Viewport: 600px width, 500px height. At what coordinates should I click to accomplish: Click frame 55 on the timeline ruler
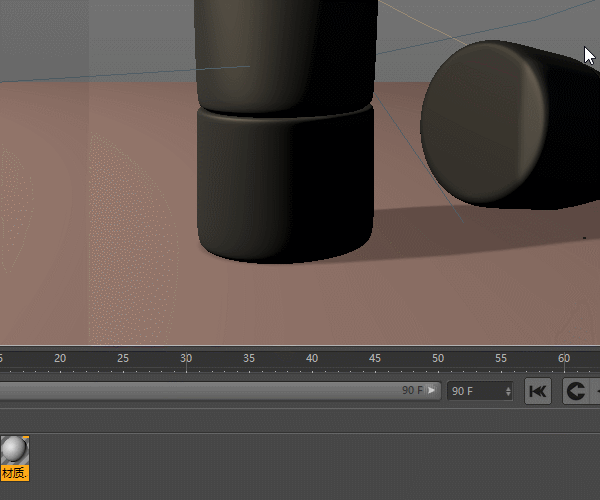pos(501,364)
